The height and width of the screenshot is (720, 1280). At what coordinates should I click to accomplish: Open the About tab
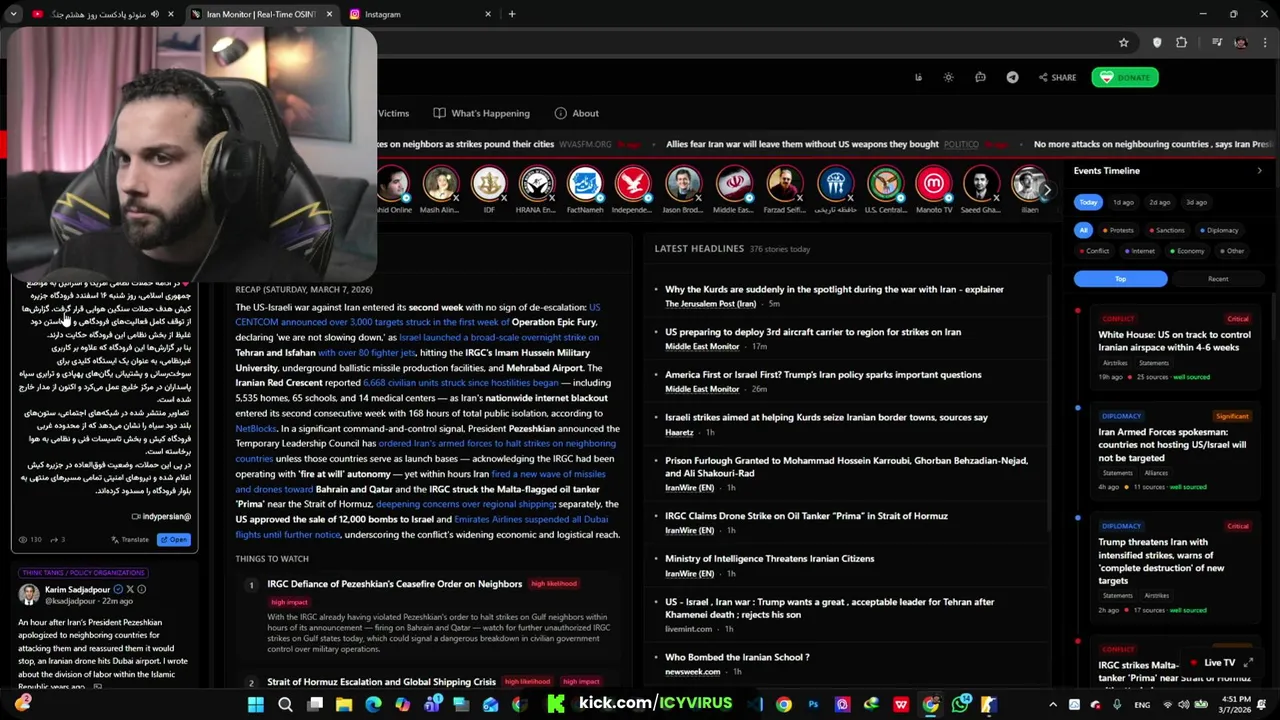pos(577,113)
